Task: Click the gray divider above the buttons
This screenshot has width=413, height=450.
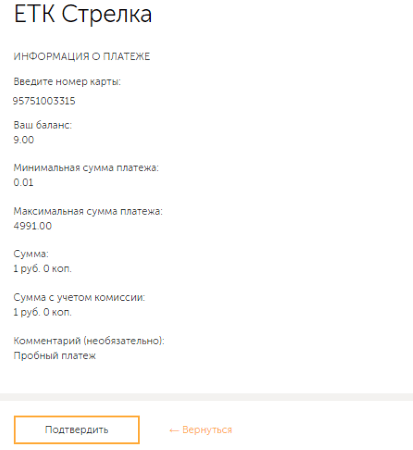Action: (206, 397)
